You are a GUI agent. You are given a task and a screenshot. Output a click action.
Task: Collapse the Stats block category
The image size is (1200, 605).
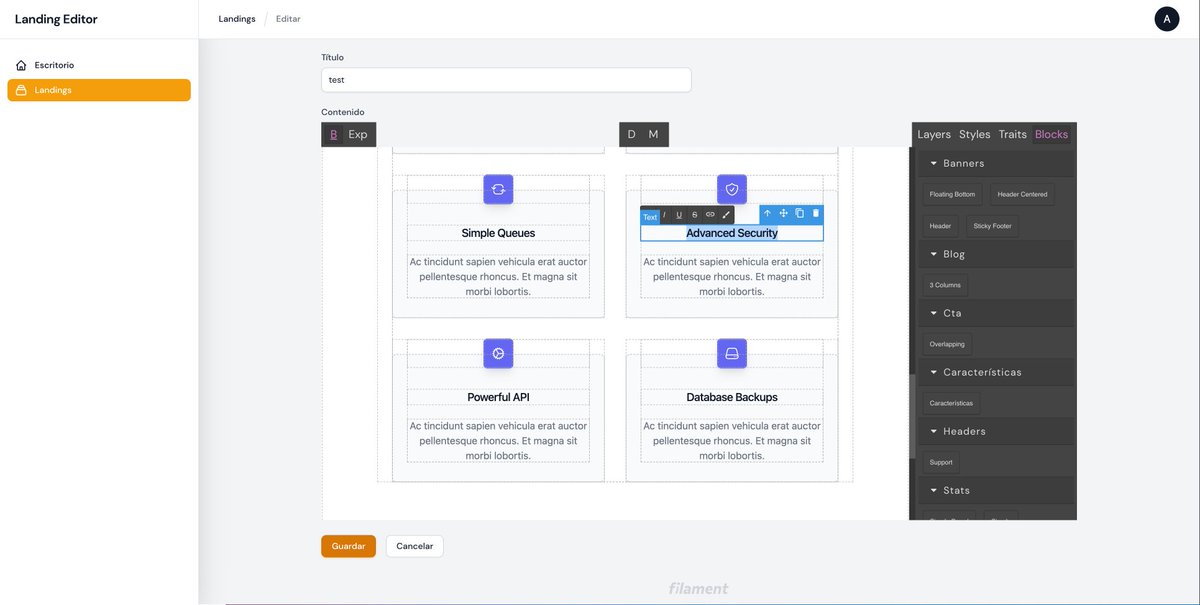coord(996,490)
